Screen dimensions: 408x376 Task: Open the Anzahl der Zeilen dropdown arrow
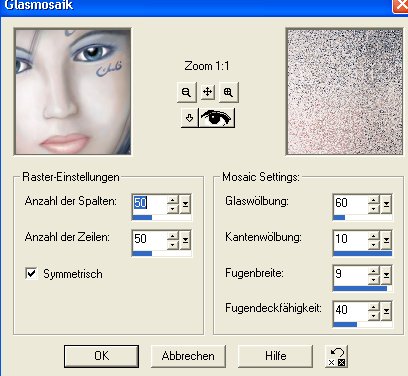pyautogui.click(x=185, y=240)
